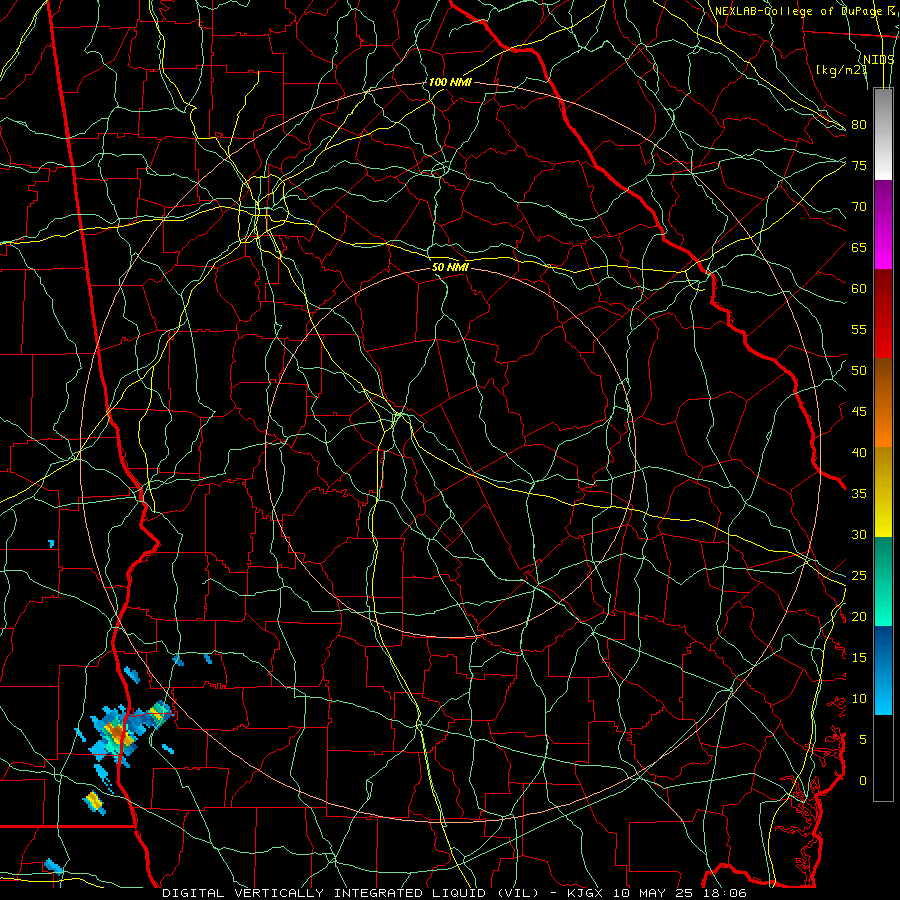Click the 25 value on the color scale
Screen dimensions: 900x900
click(x=859, y=576)
